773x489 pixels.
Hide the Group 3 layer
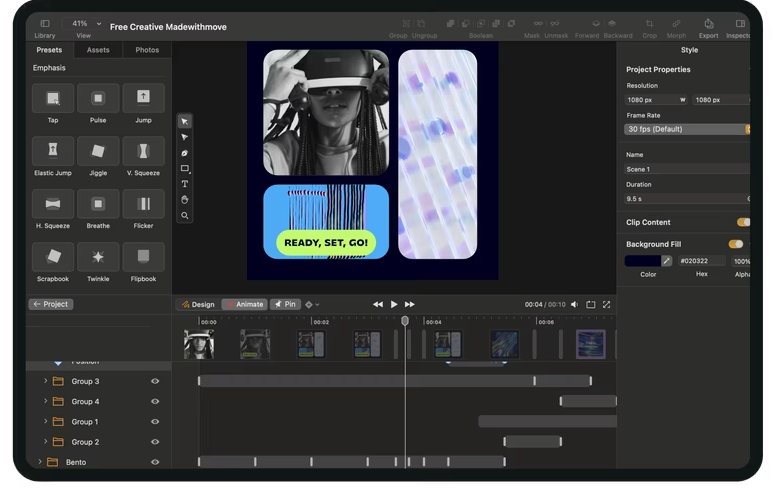click(x=155, y=381)
